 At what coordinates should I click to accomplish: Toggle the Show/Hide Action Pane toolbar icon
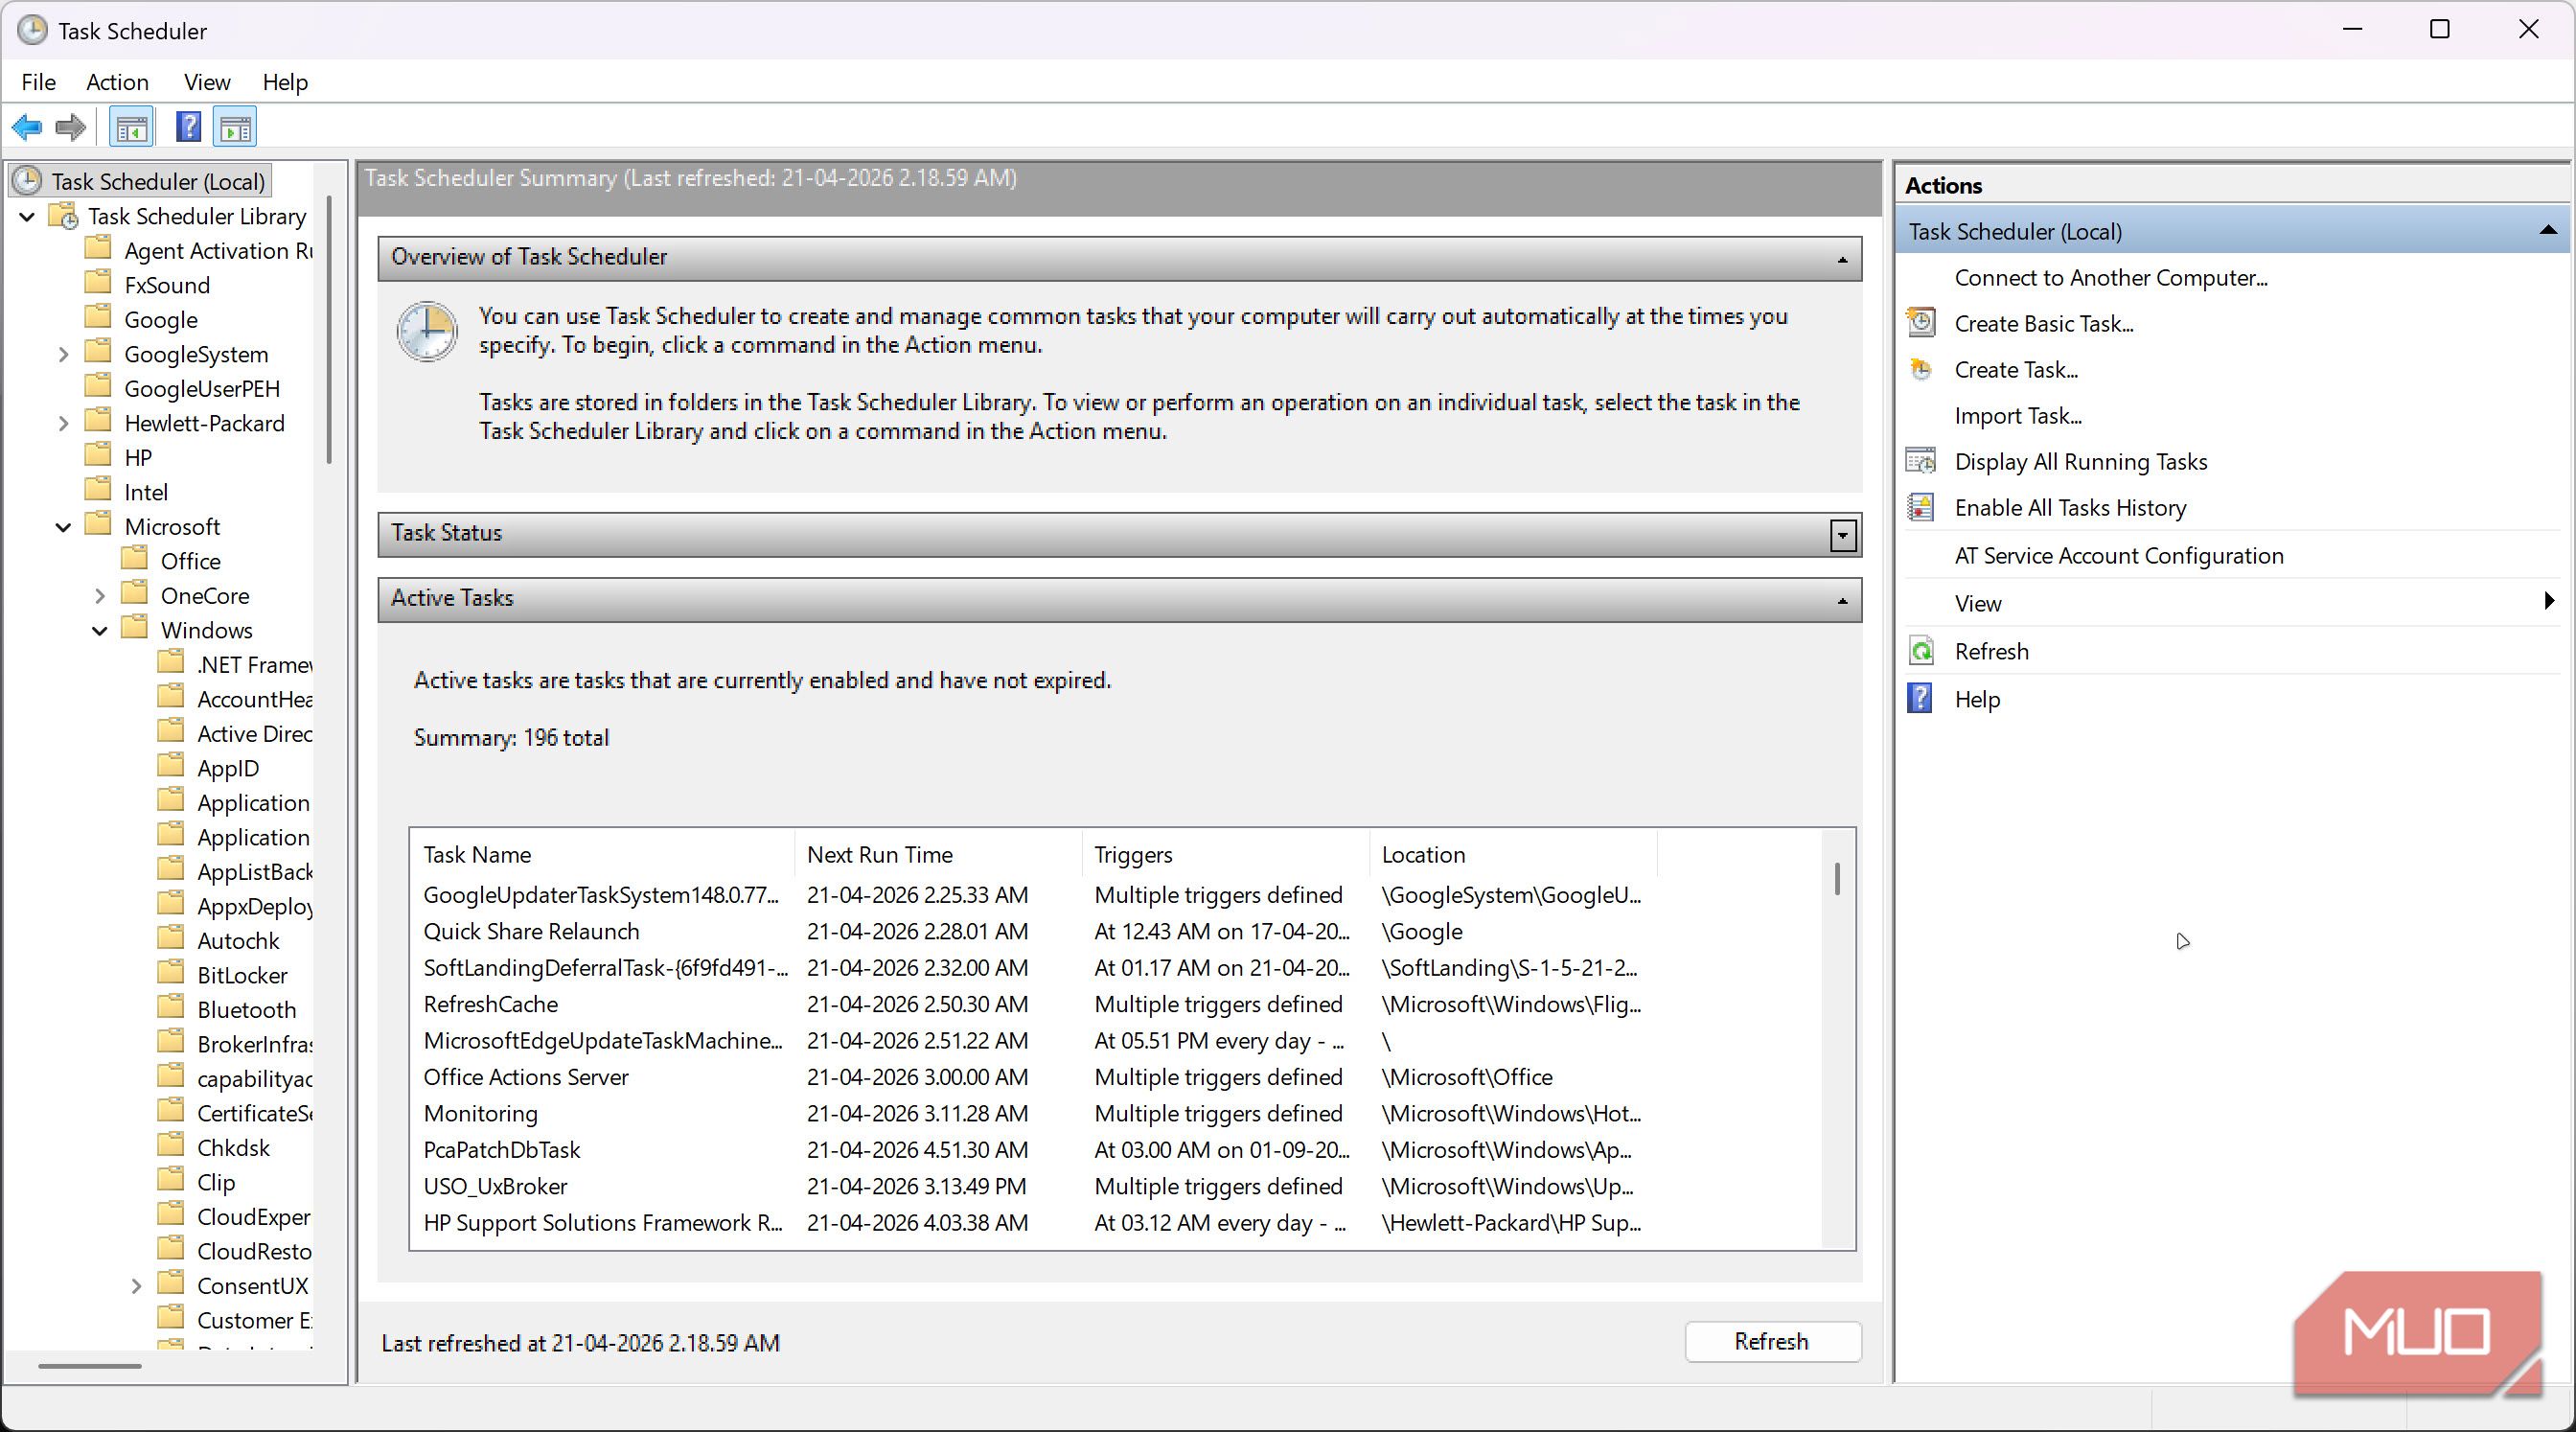[x=236, y=128]
